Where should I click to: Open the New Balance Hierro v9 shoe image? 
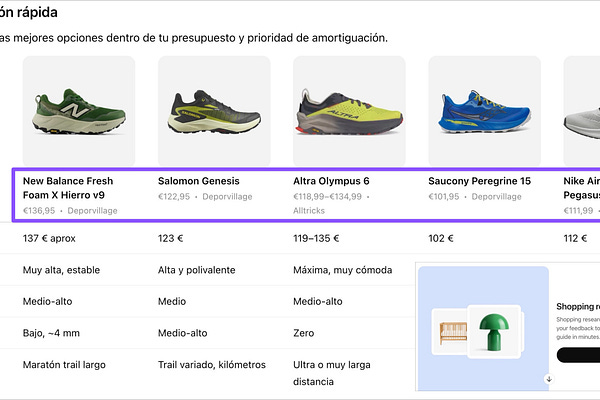[79, 111]
